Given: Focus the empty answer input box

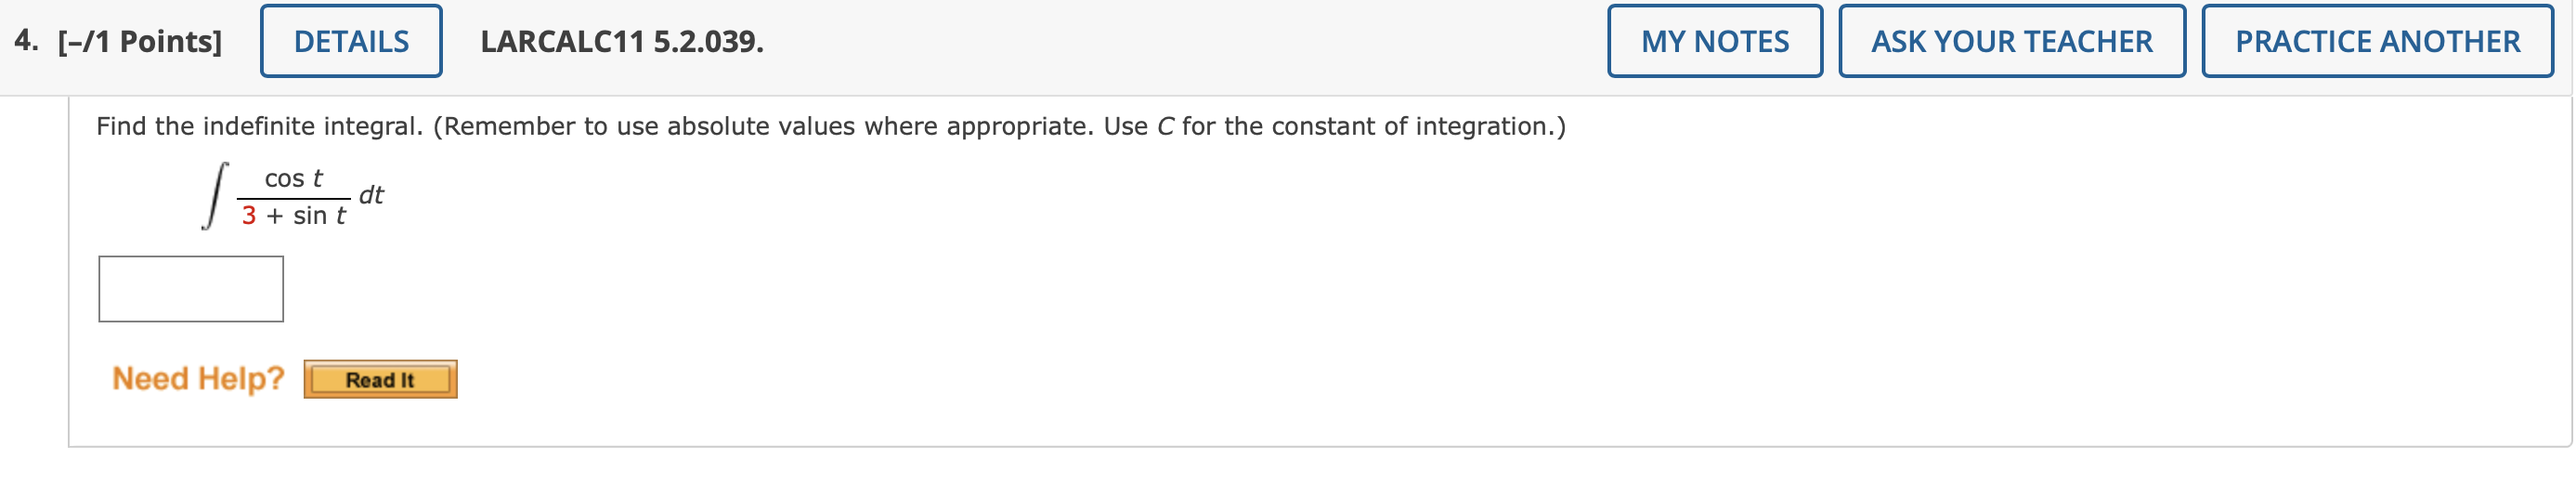Looking at the screenshot, I should (191, 289).
